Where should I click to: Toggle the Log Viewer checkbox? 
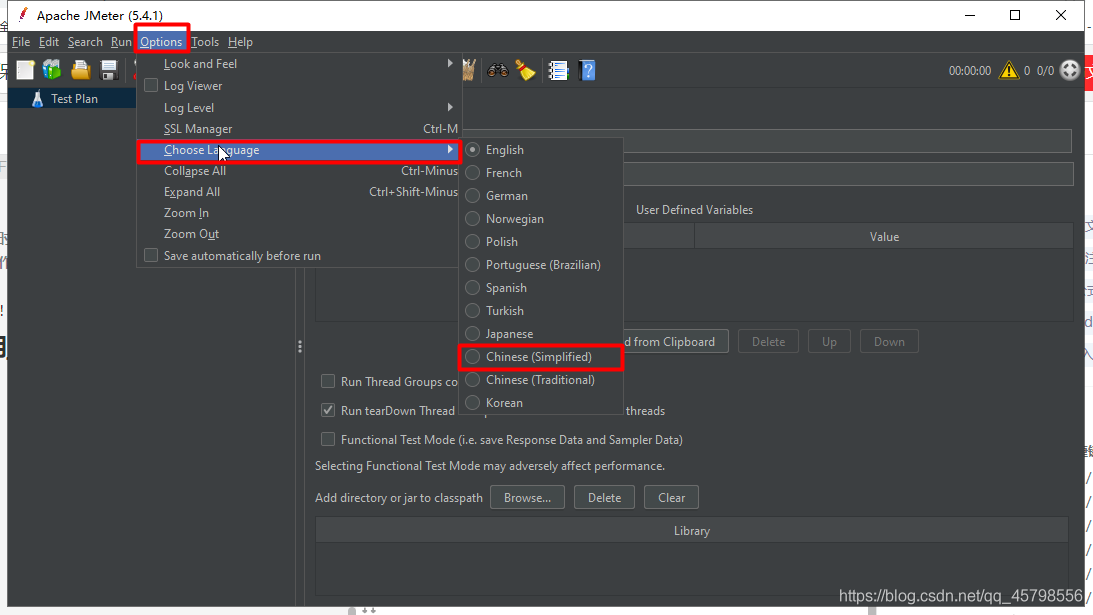151,86
